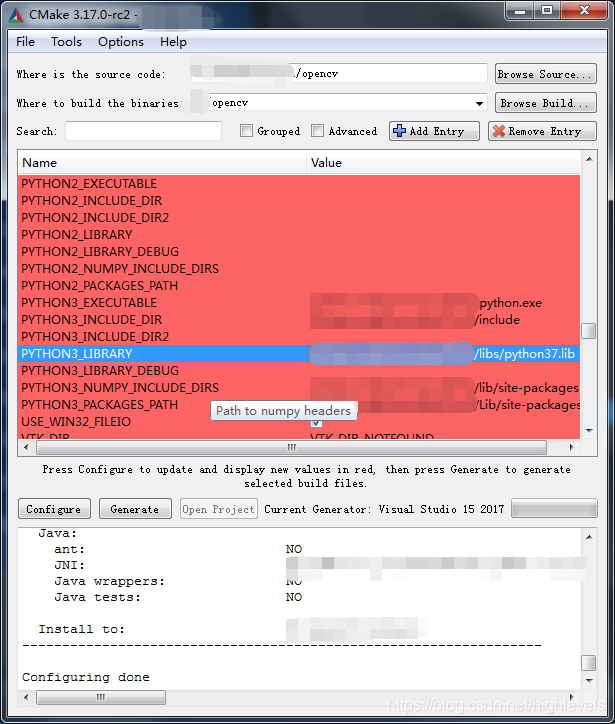615x724 pixels.
Task: Click the Open Project button
Action: [218, 509]
